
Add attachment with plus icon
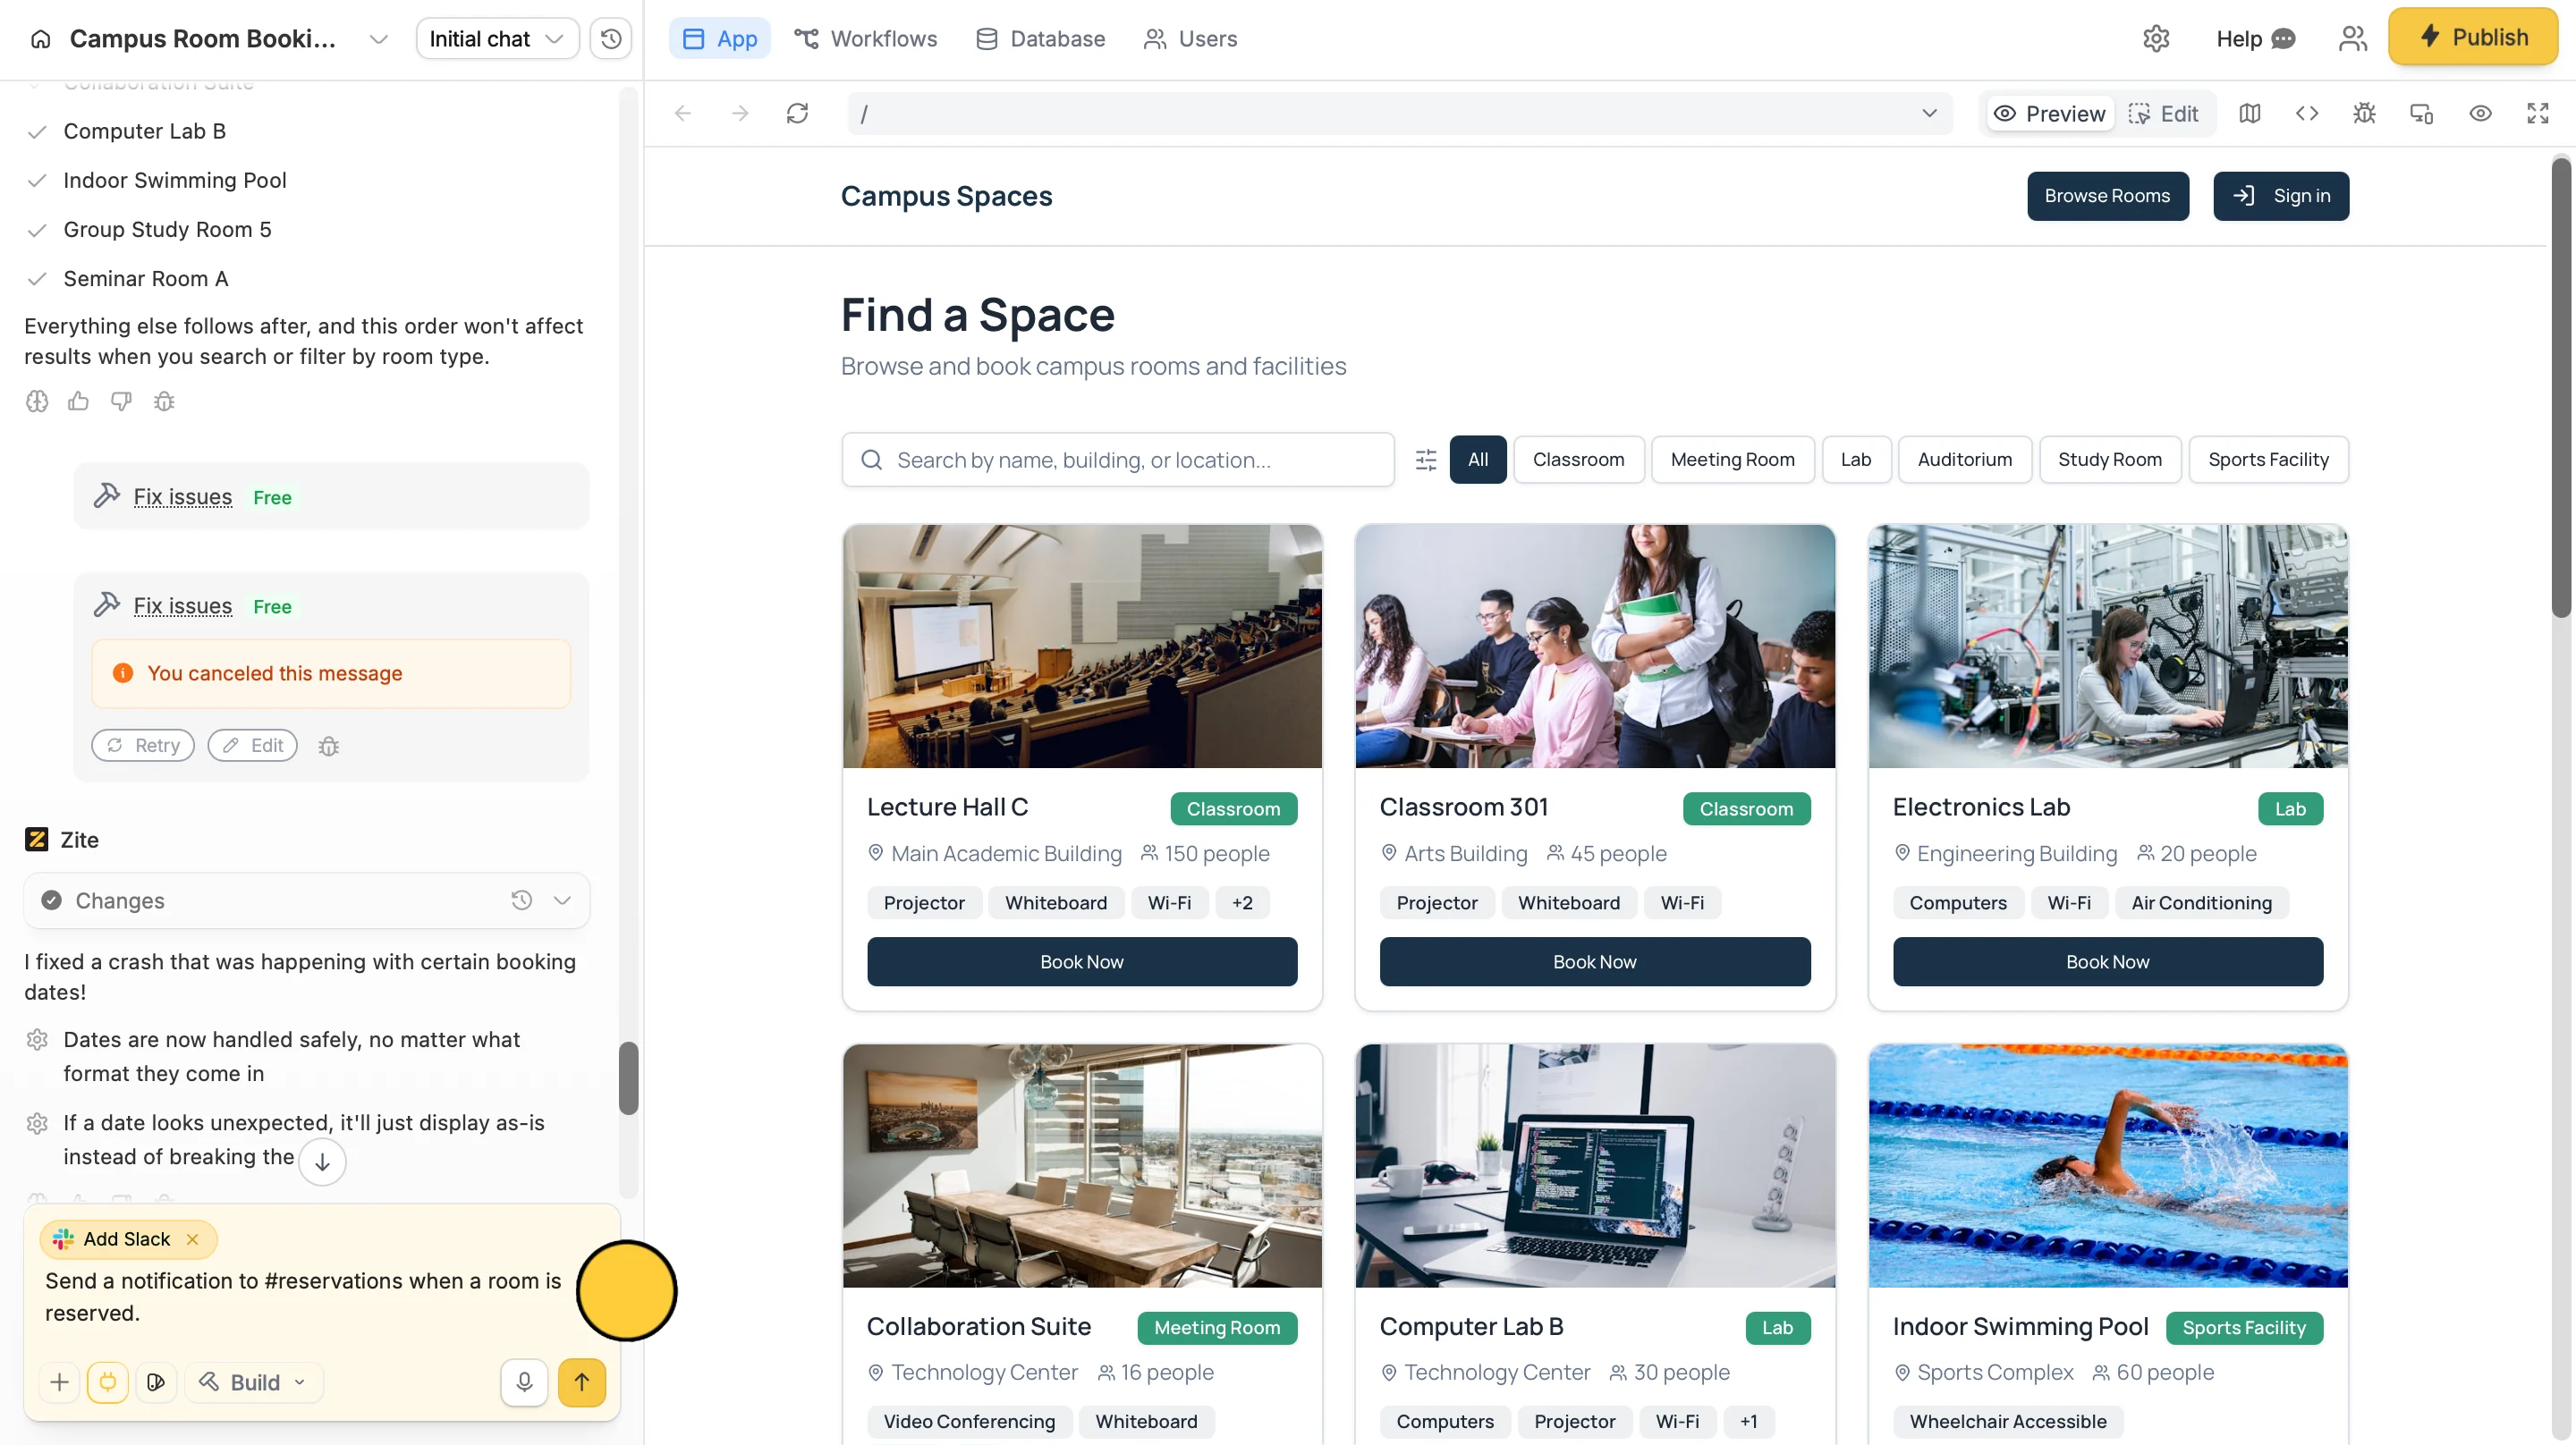[59, 1383]
